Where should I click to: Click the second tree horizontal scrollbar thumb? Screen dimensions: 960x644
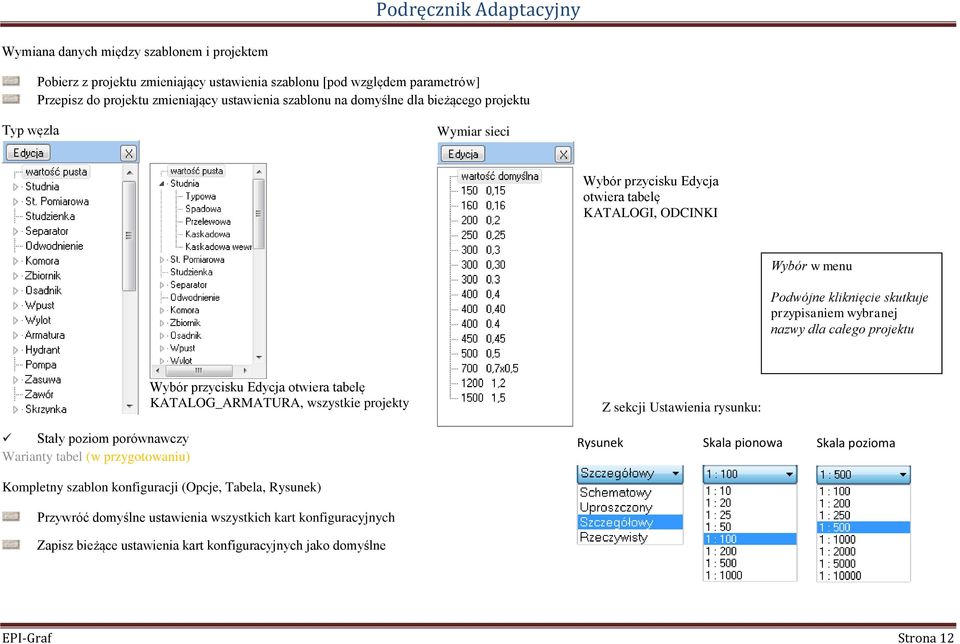[198, 370]
